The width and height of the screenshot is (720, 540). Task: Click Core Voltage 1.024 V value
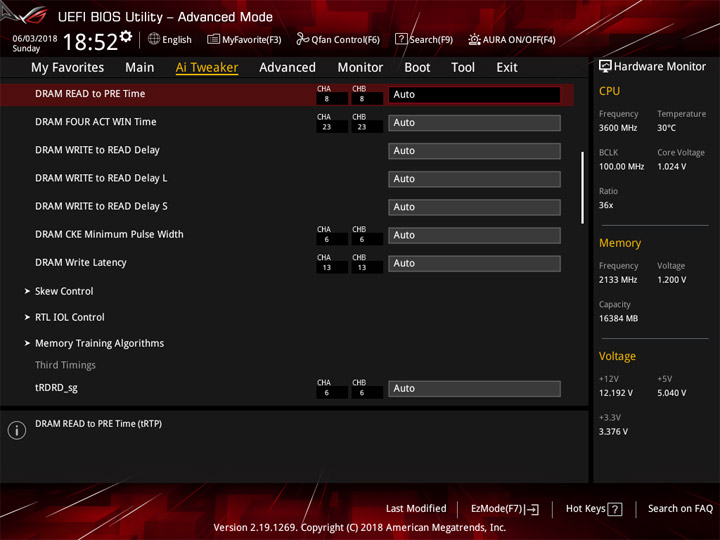coord(672,167)
